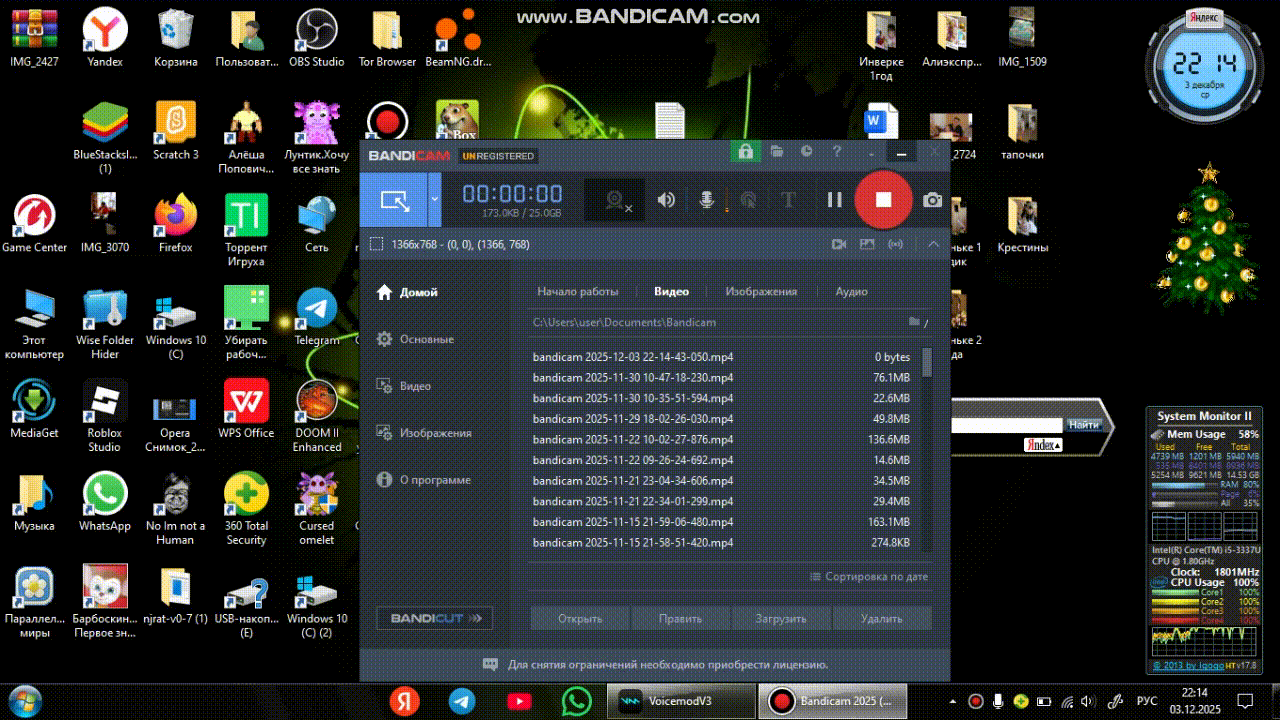Image resolution: width=1280 pixels, height=720 pixels.
Task: Pause the Bandicam recording
Action: click(834, 200)
